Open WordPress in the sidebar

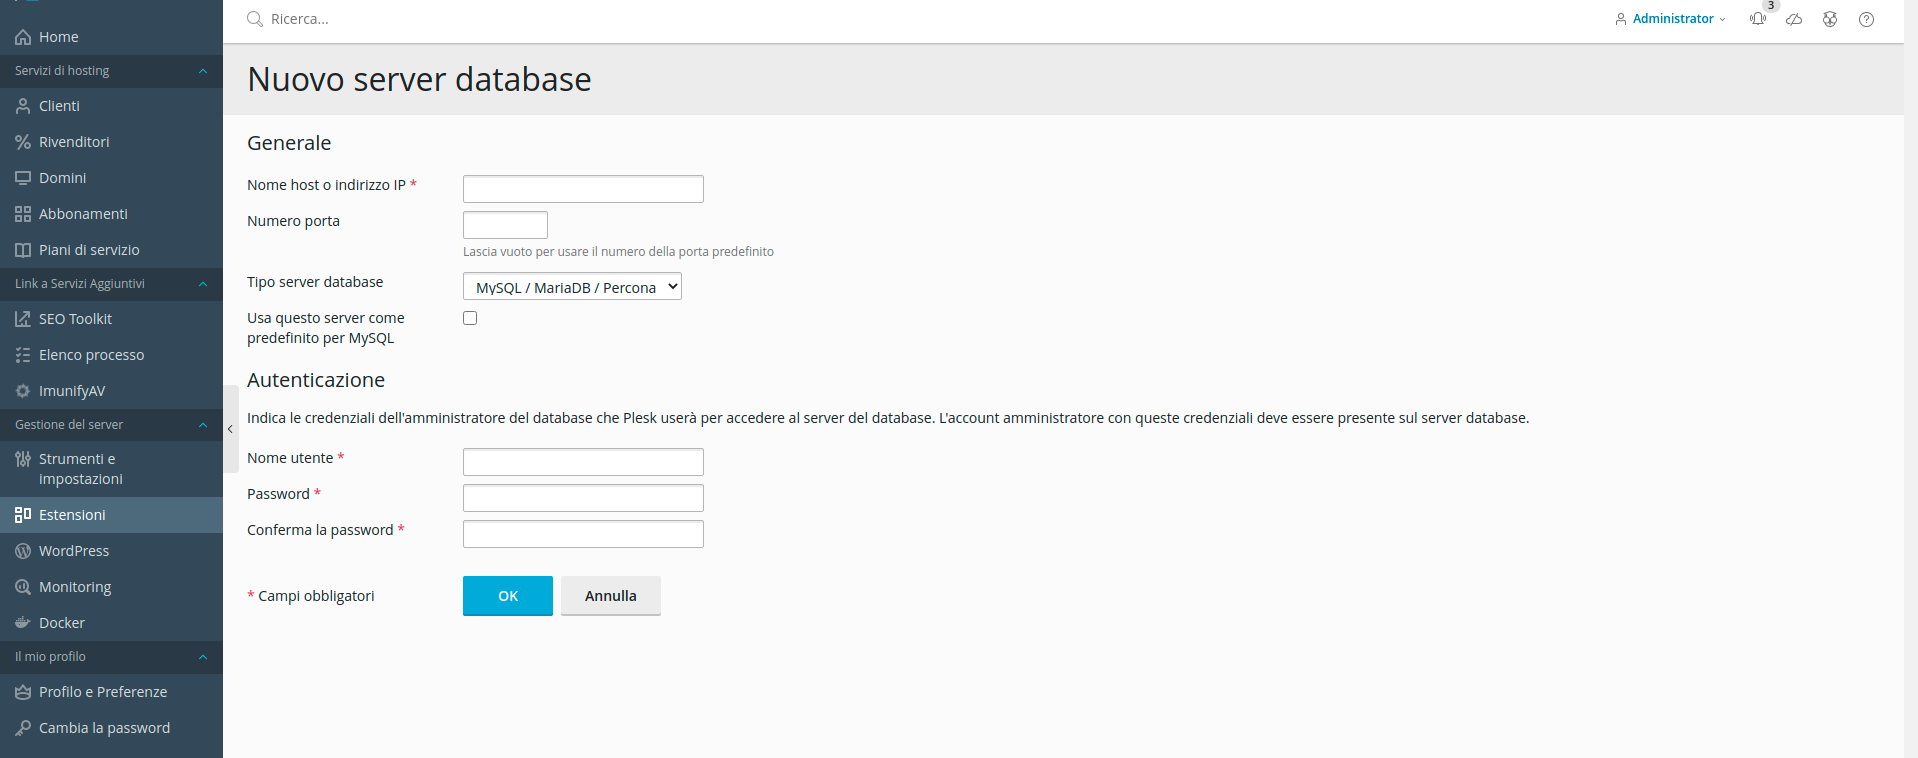73,551
